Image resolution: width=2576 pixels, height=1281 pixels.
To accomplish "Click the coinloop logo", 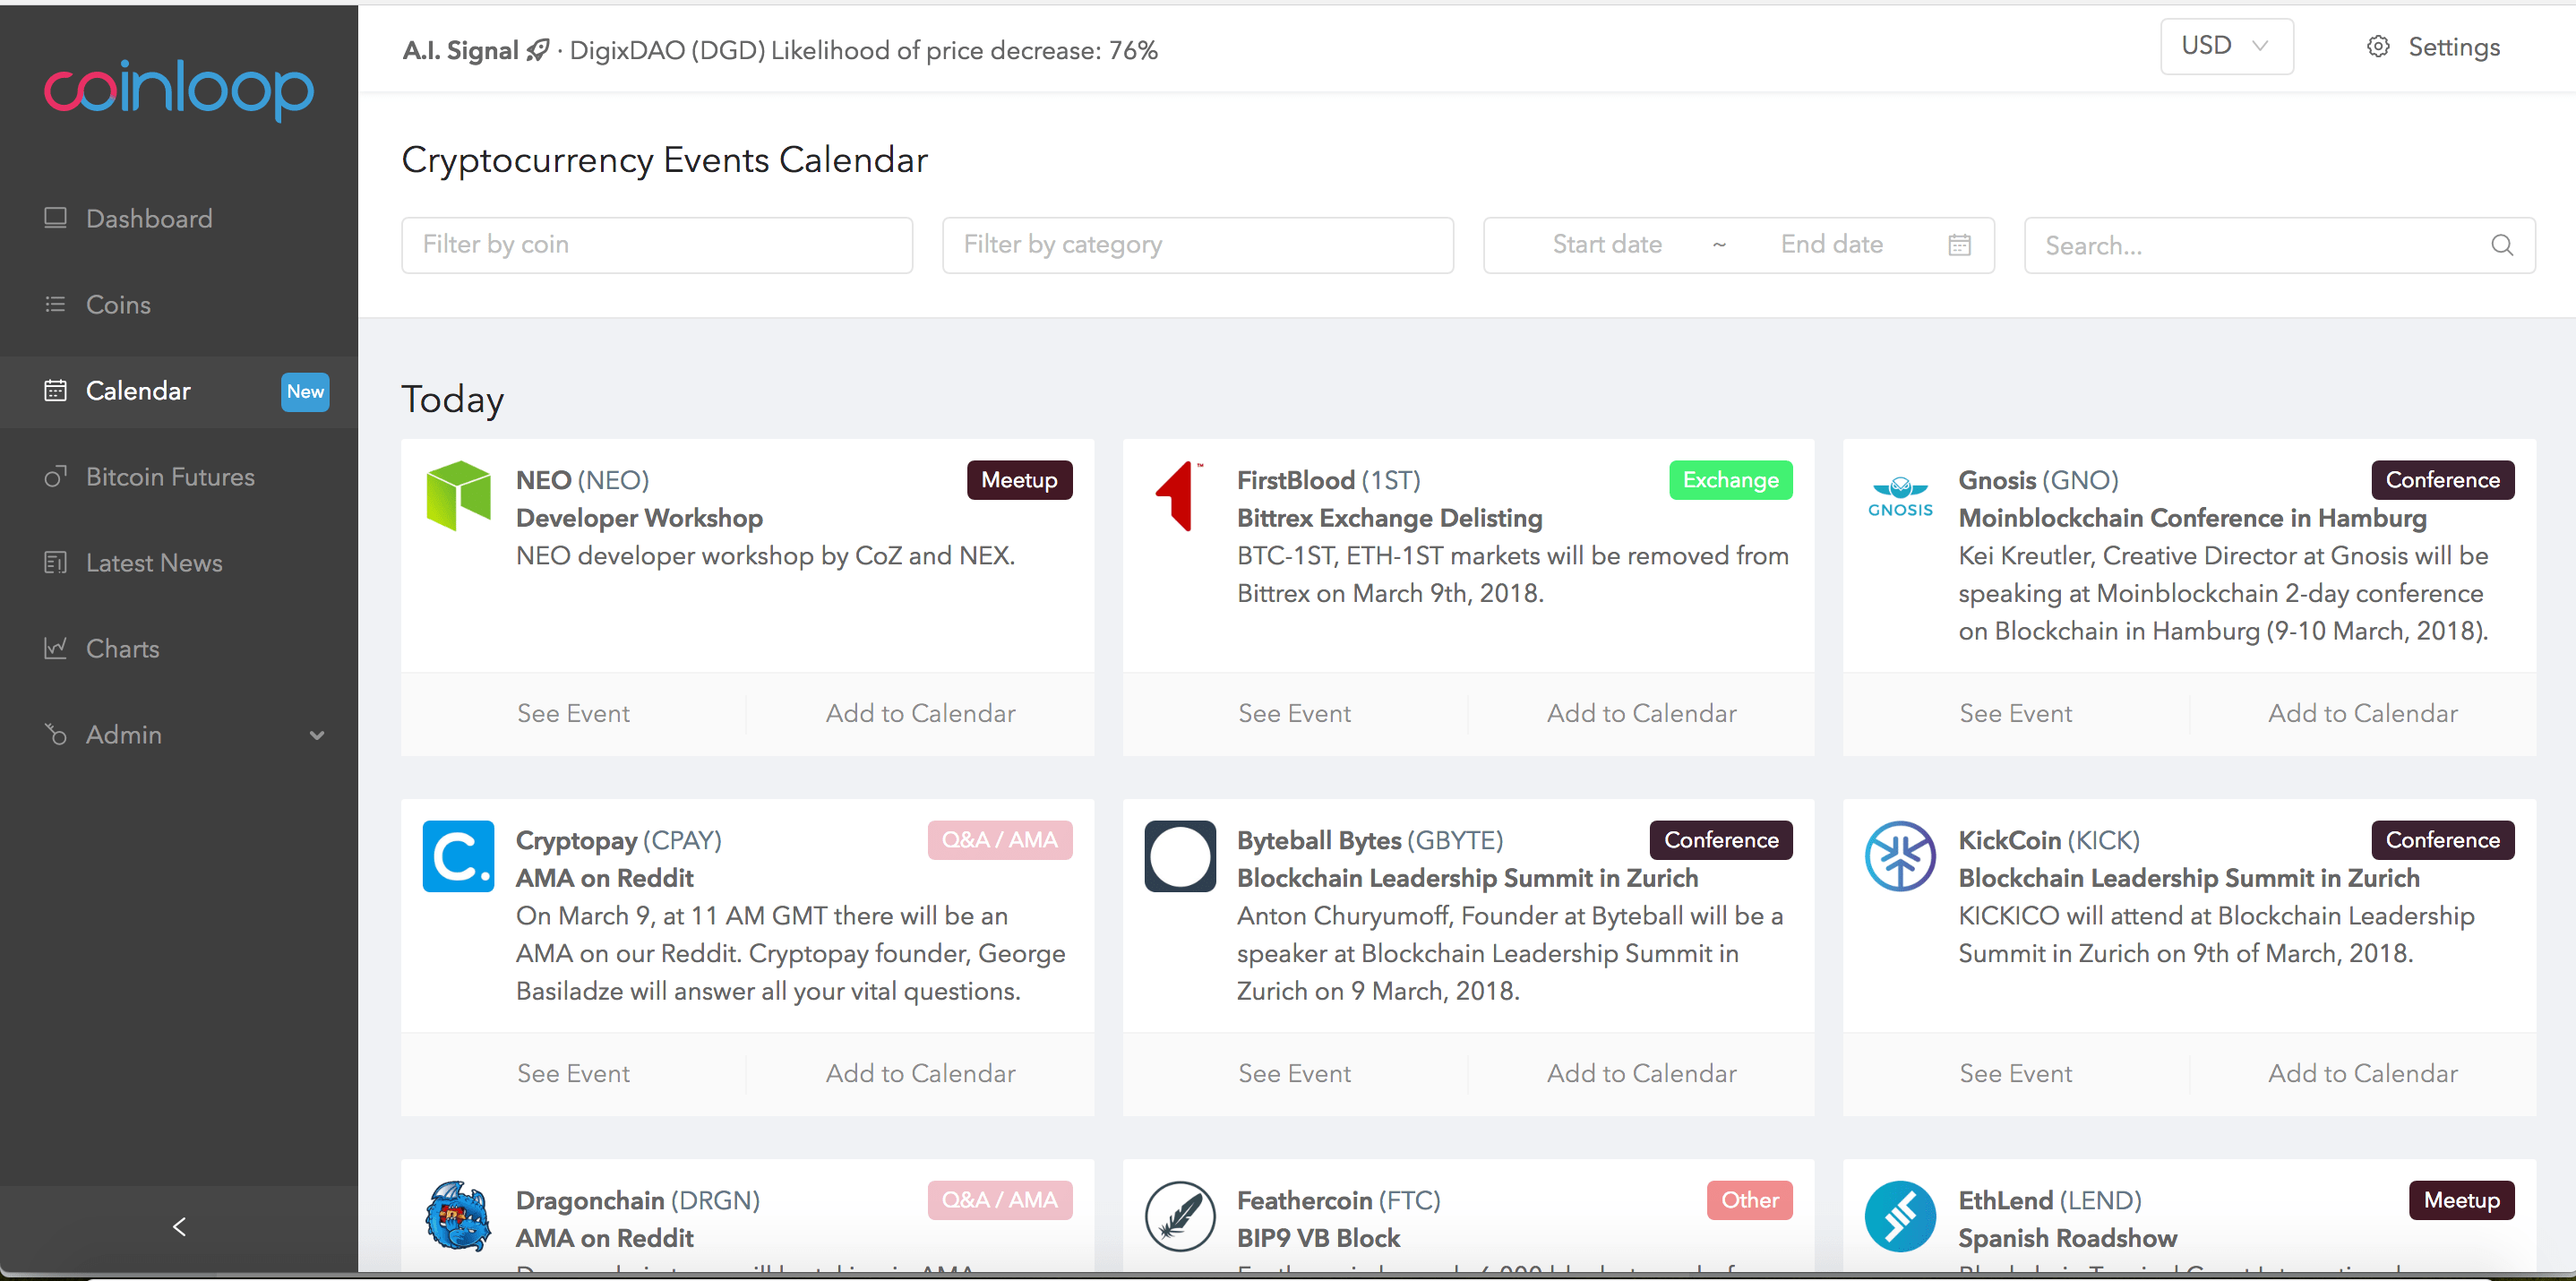I will pyautogui.click(x=178, y=90).
